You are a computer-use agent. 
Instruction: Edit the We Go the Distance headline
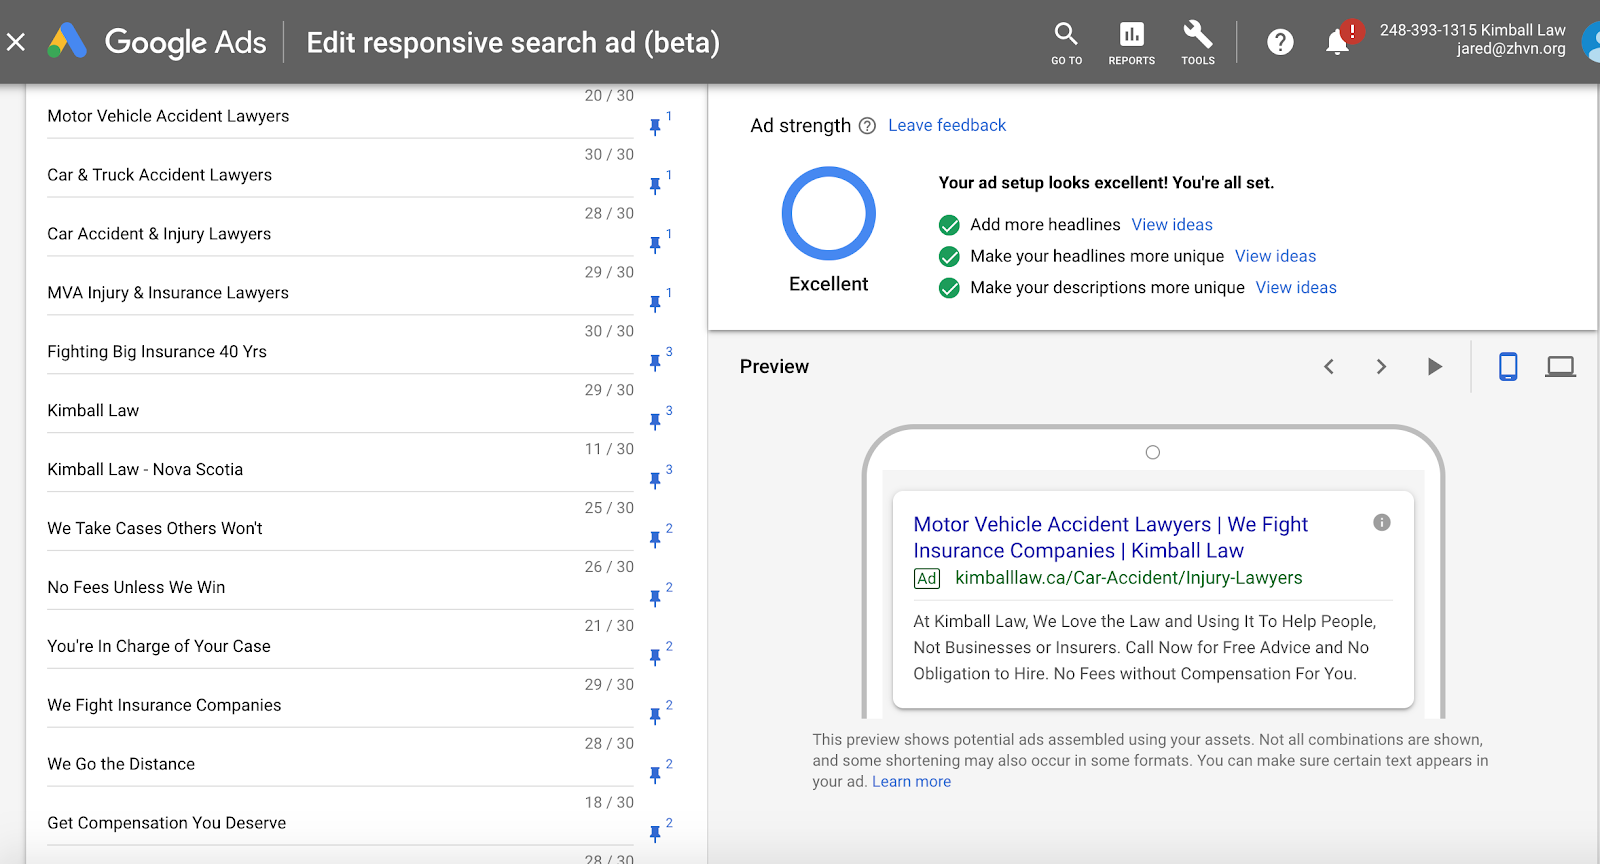(340, 765)
